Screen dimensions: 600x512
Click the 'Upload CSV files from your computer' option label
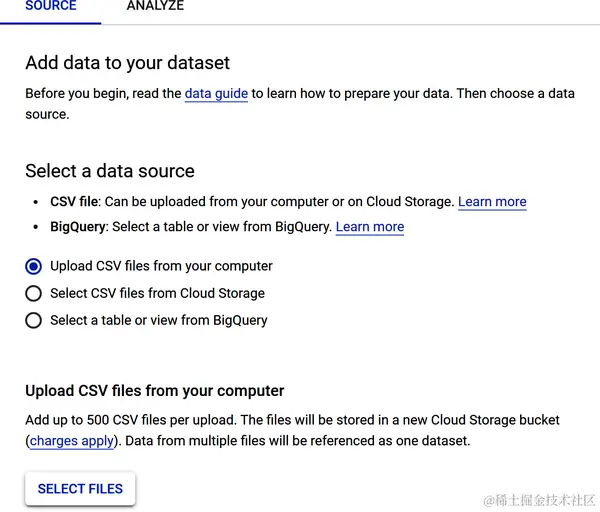pyautogui.click(x=161, y=266)
